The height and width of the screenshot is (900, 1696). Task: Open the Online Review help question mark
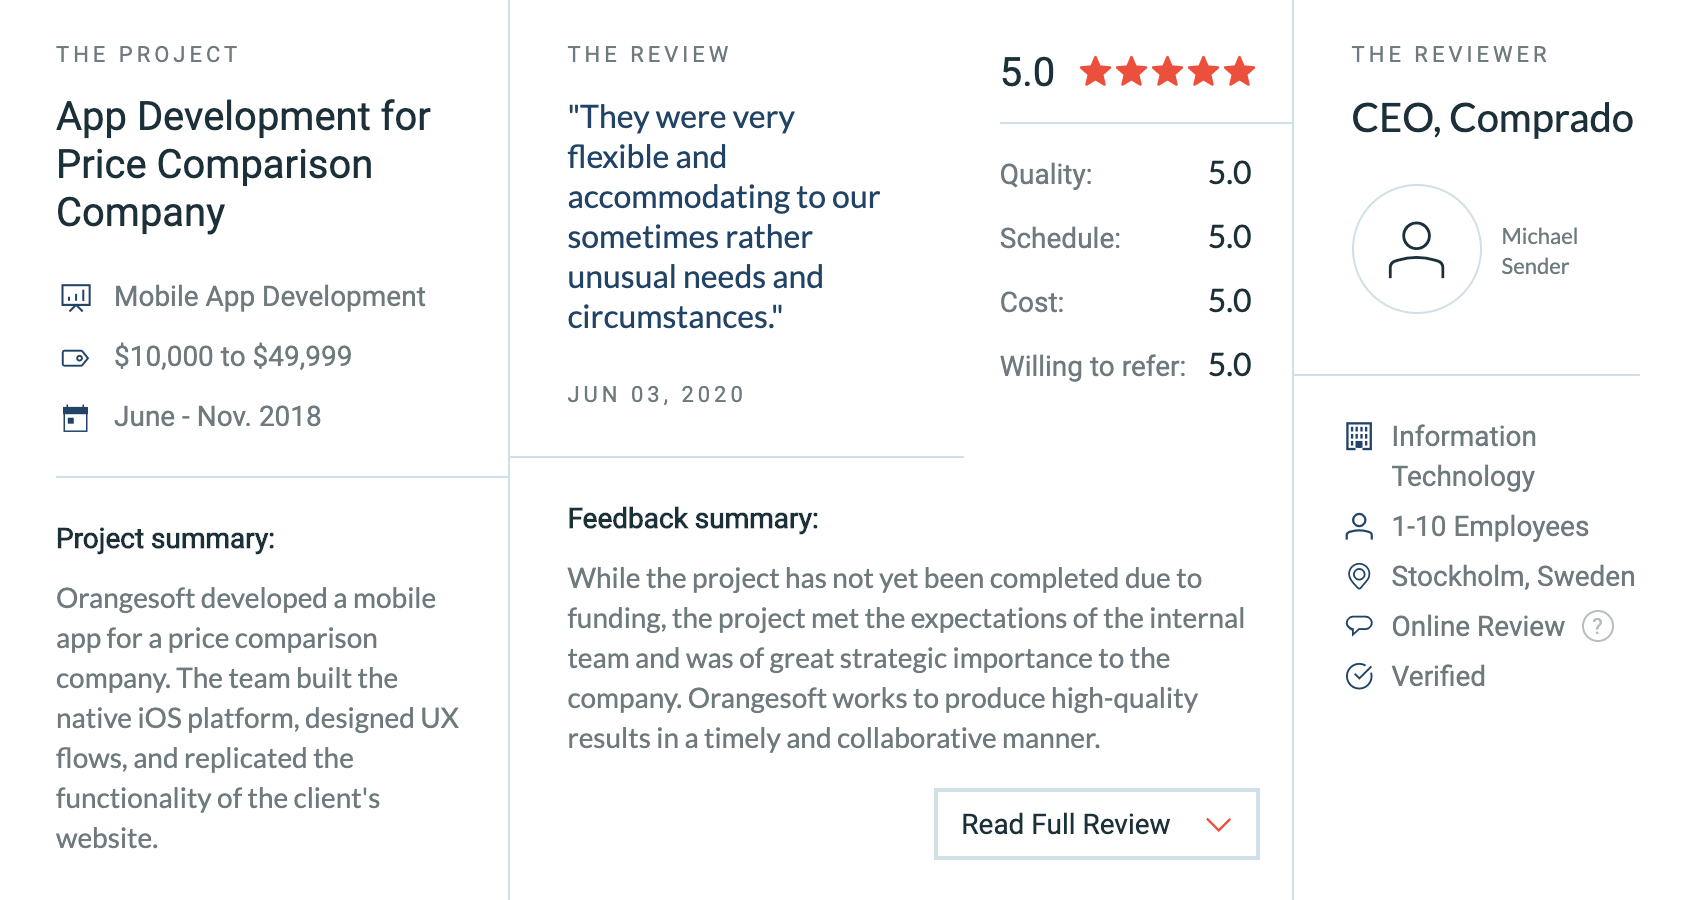(x=1598, y=626)
